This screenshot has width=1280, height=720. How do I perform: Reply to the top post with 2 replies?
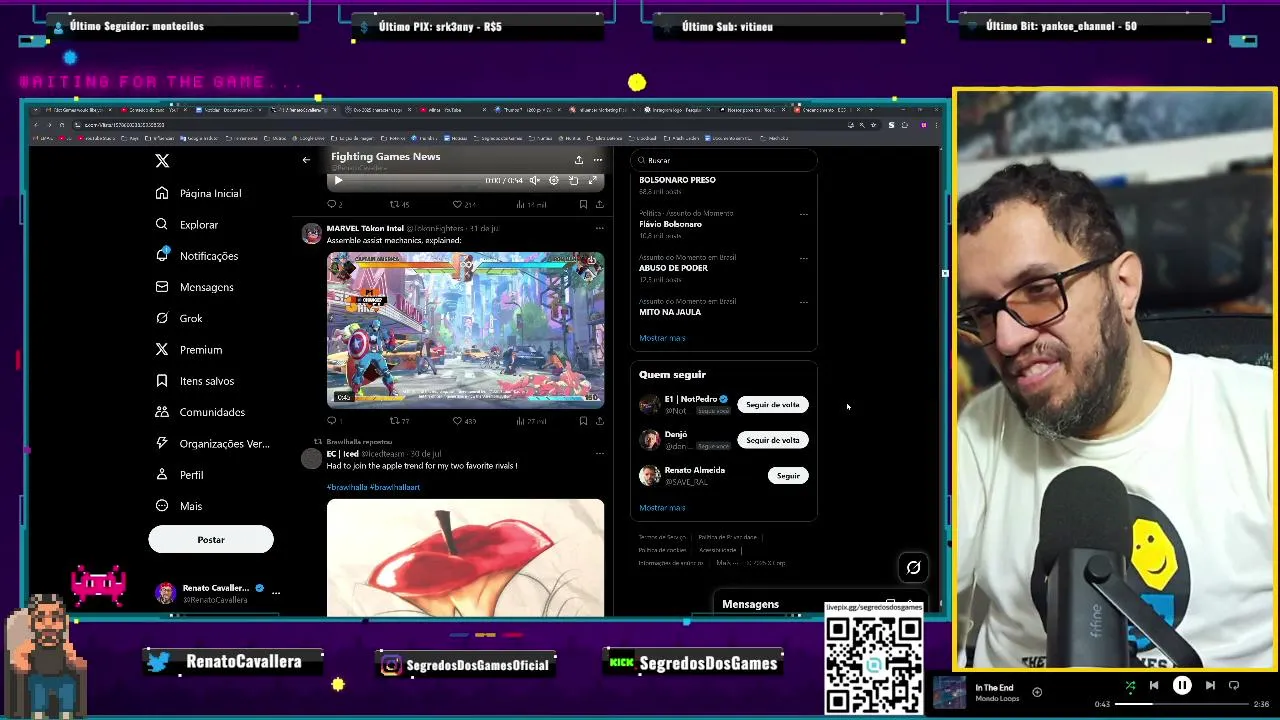pos(334,204)
